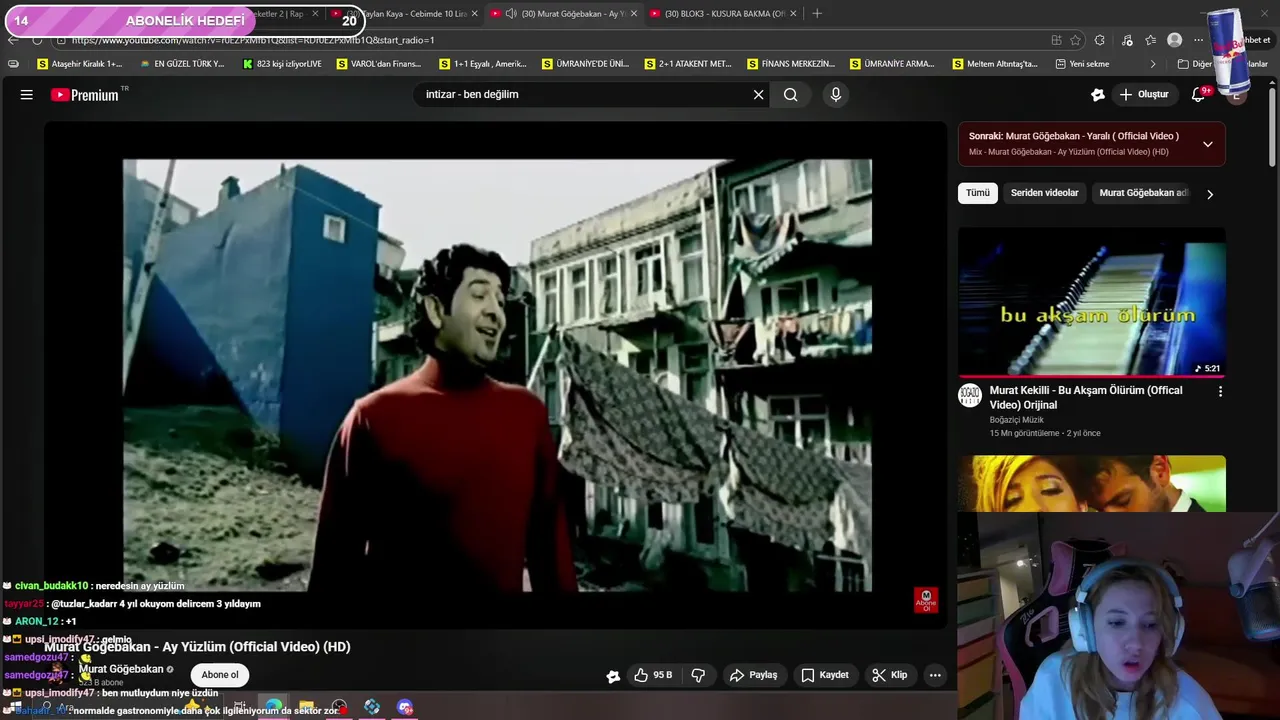This screenshot has height=720, width=1280.
Task: Click the extension icon left of like button
Action: pos(613,676)
